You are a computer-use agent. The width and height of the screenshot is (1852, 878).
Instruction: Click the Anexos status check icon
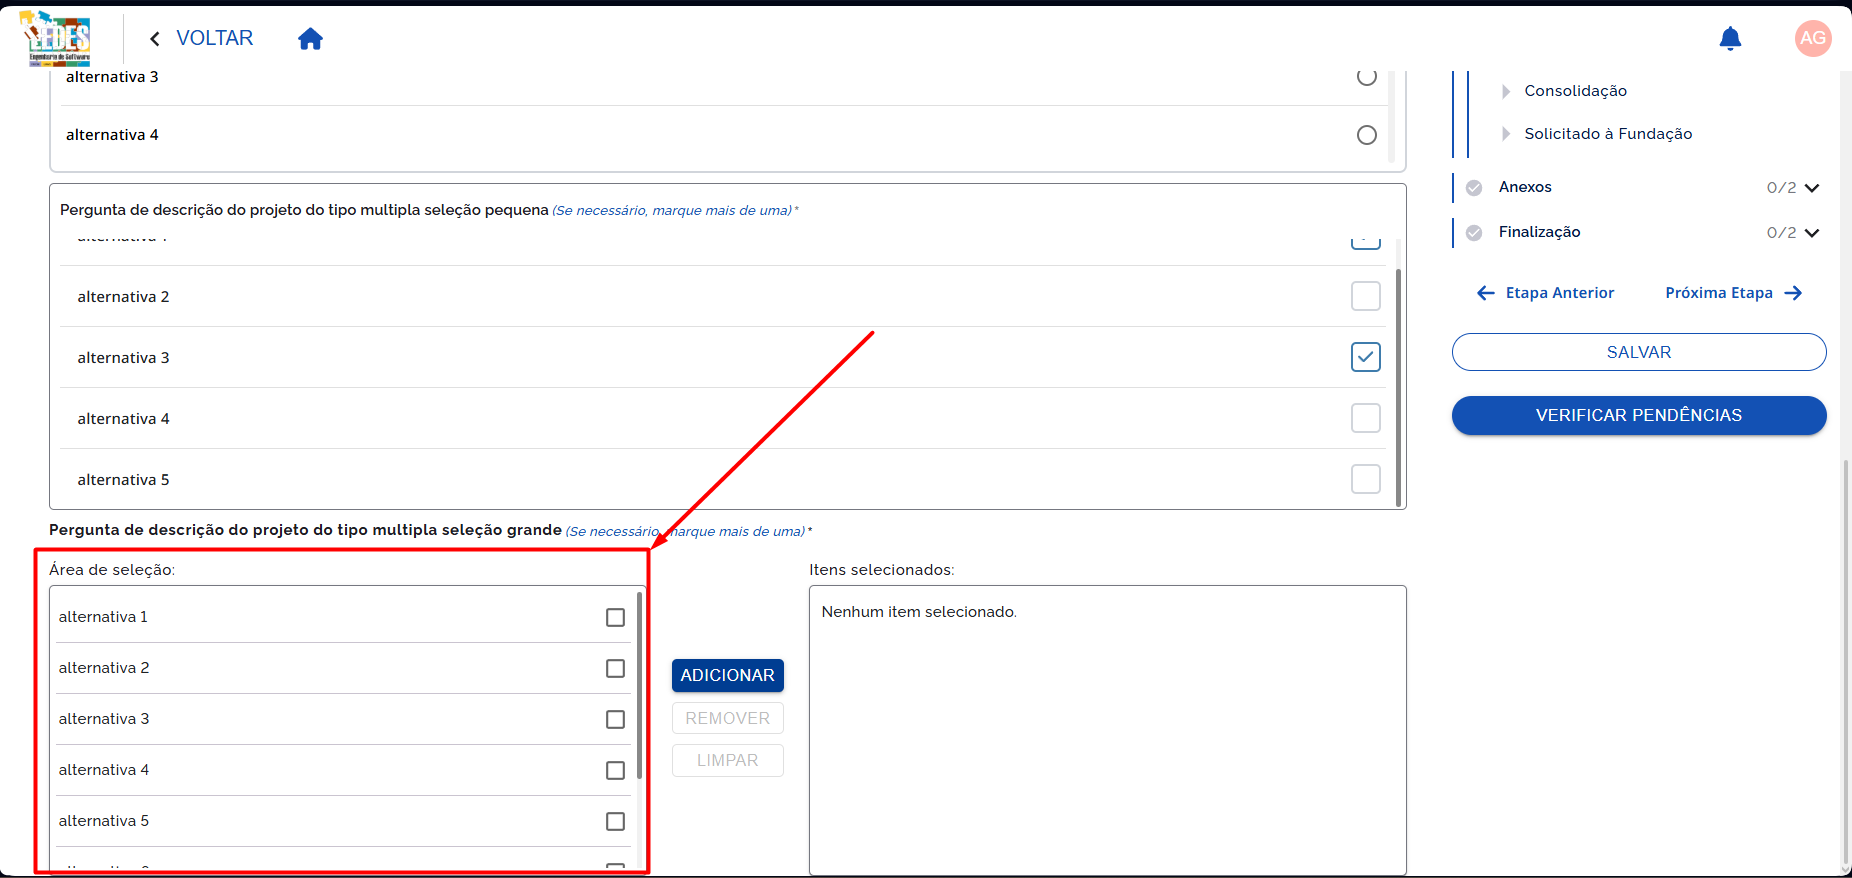point(1474,188)
